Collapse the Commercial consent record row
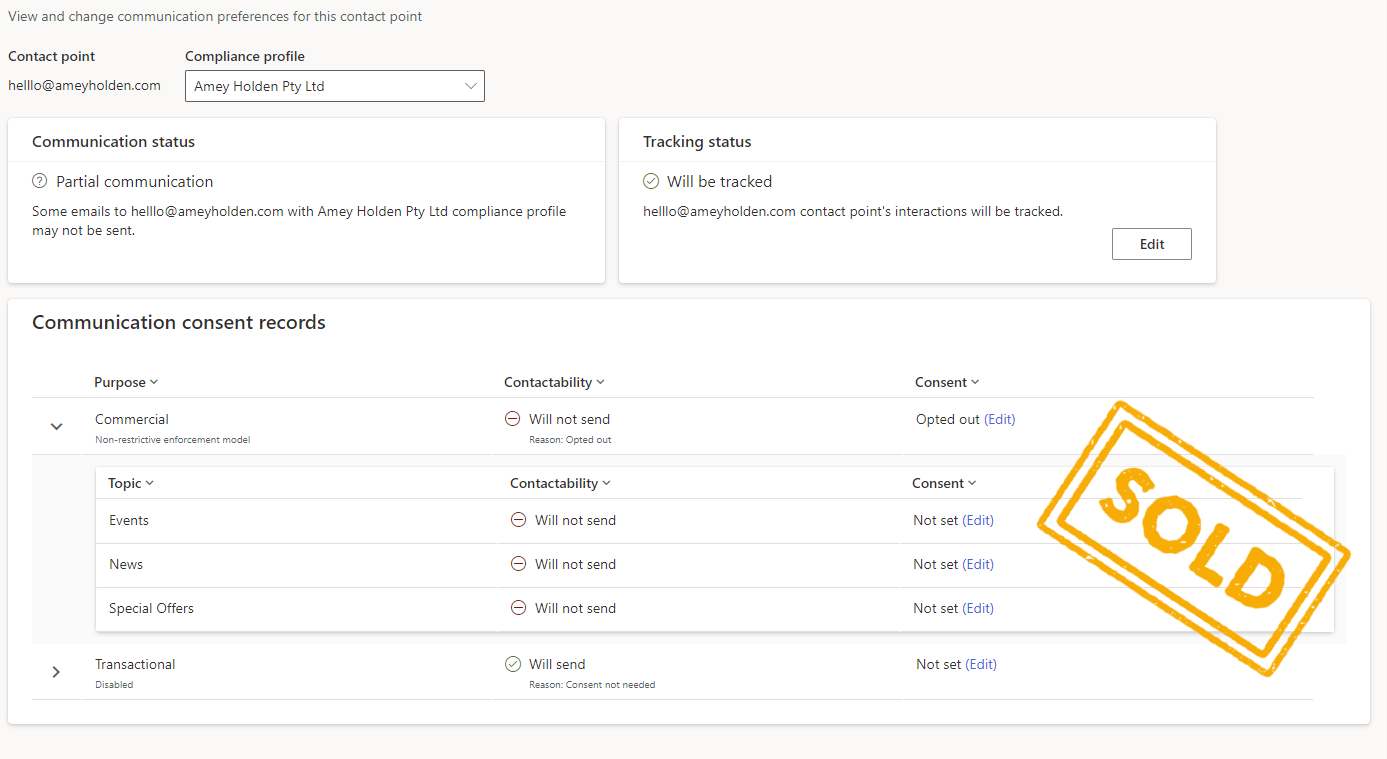Viewport: 1387px width, 759px height. coord(57,426)
